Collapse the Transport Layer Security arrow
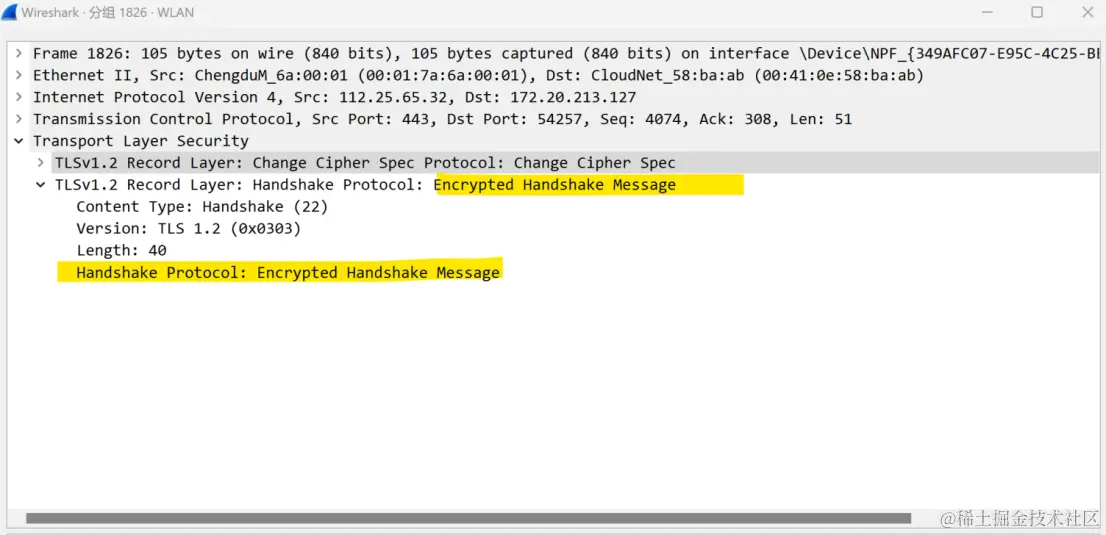 tap(19, 141)
